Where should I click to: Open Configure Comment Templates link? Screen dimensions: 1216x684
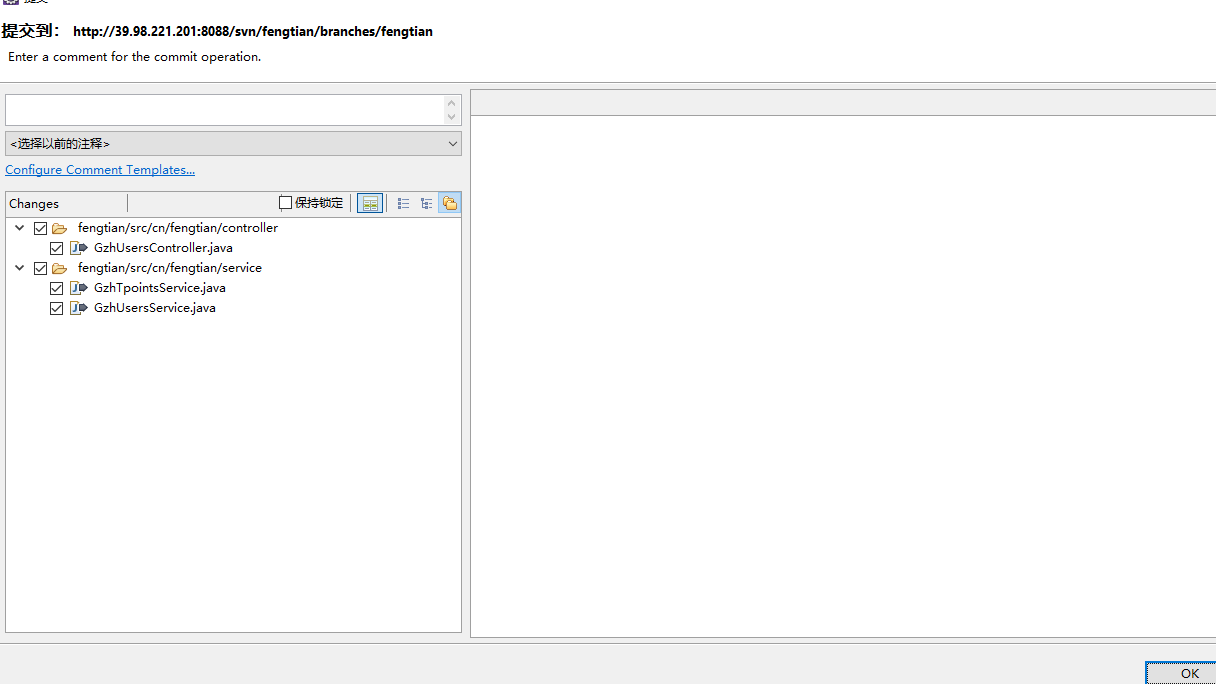click(100, 170)
